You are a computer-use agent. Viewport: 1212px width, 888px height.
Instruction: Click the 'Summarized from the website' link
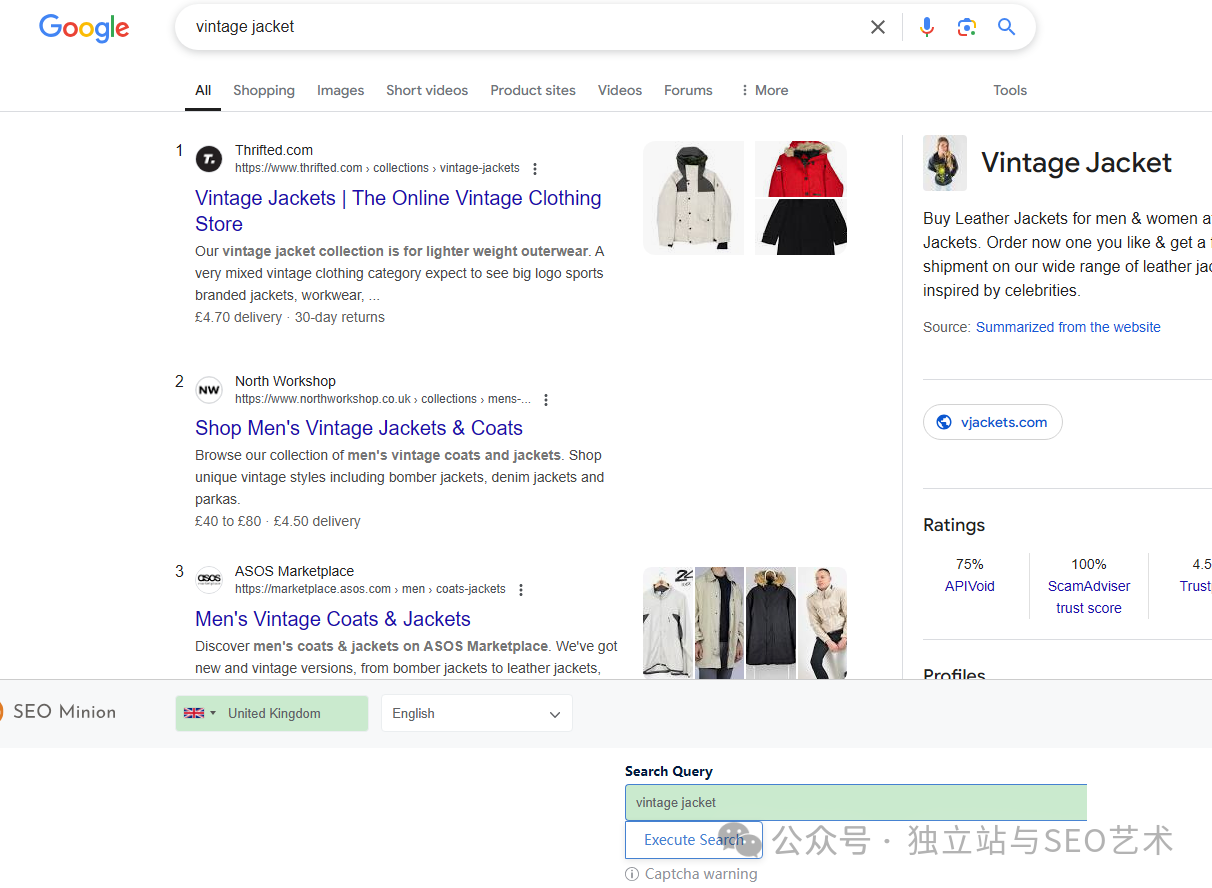pos(1068,327)
